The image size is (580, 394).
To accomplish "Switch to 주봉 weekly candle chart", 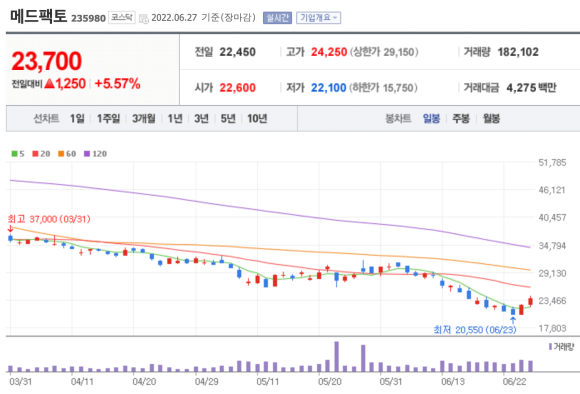I will pos(461,119).
